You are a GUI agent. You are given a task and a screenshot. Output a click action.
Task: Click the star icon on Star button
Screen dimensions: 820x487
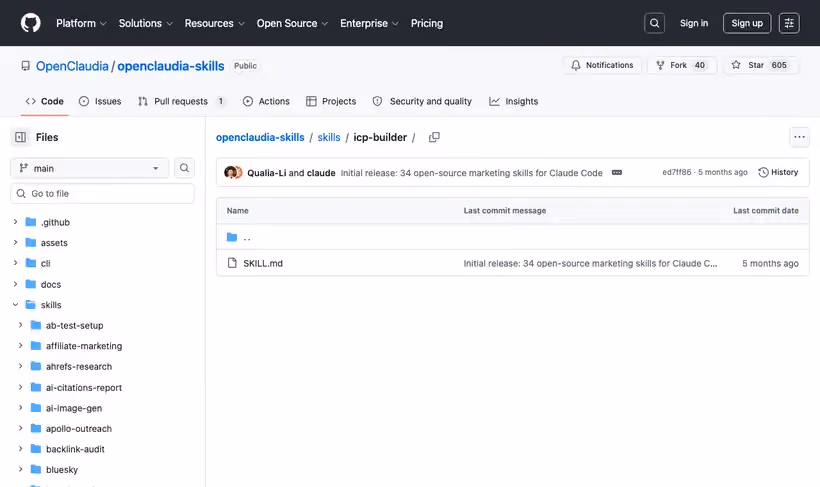point(736,65)
